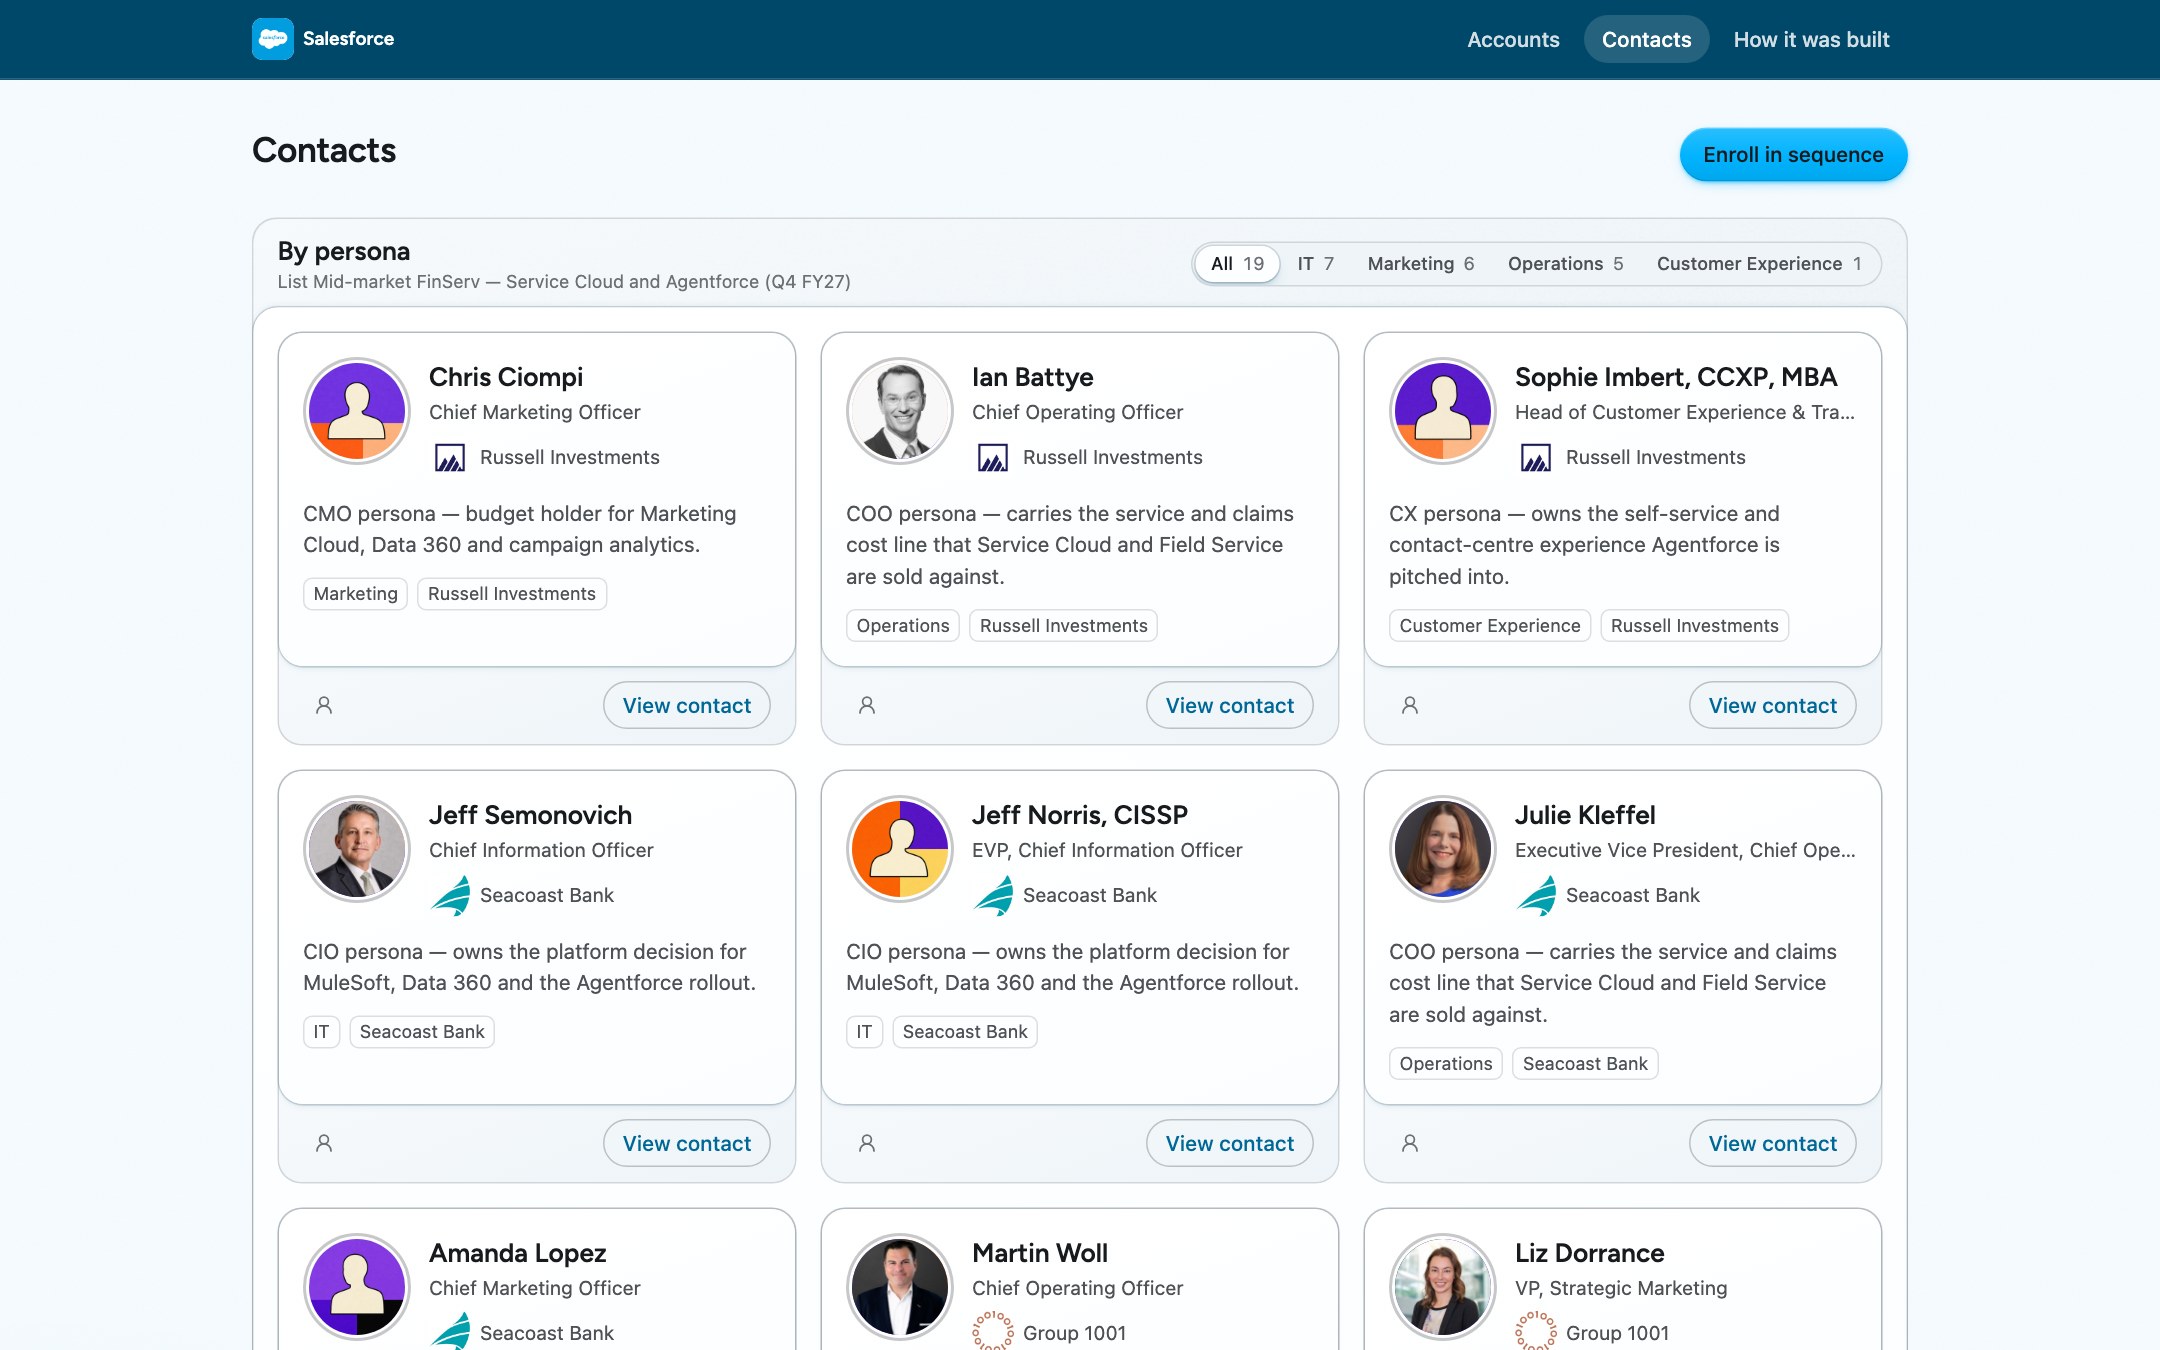Click Customer Experience tag on Sophie Imbert's card
2160x1350 pixels.
[1490, 626]
